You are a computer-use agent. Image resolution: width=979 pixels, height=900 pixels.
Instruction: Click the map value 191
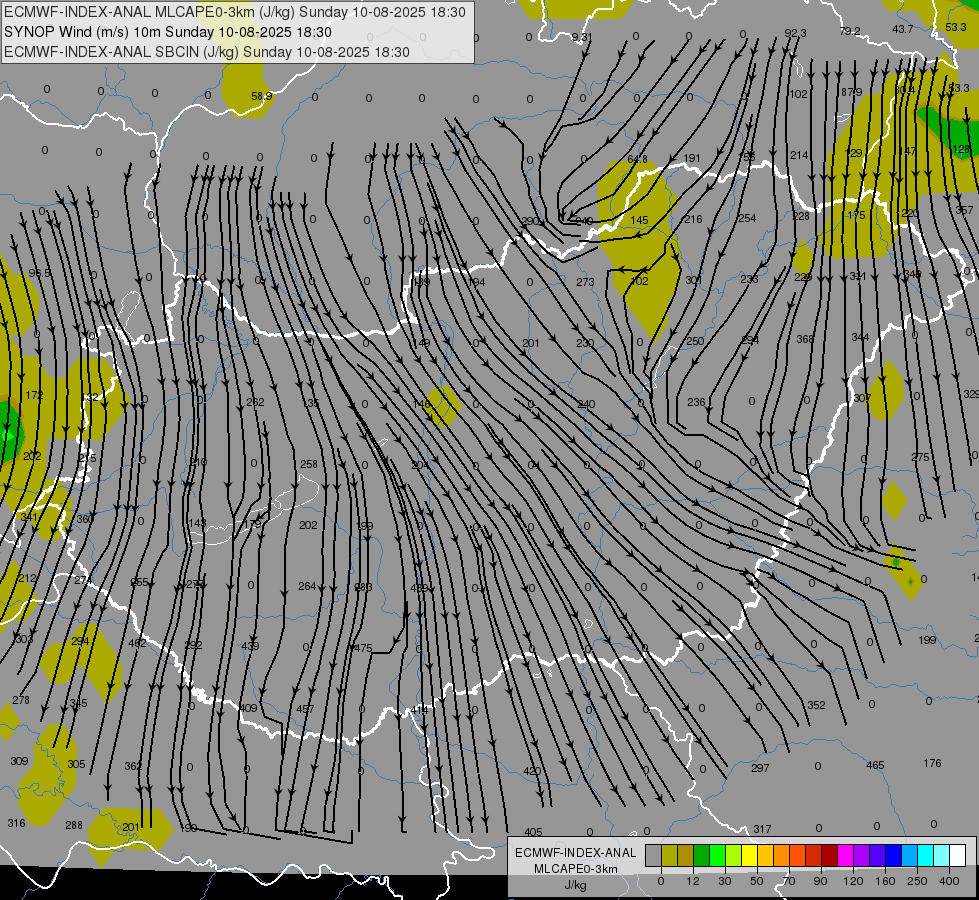click(x=692, y=159)
